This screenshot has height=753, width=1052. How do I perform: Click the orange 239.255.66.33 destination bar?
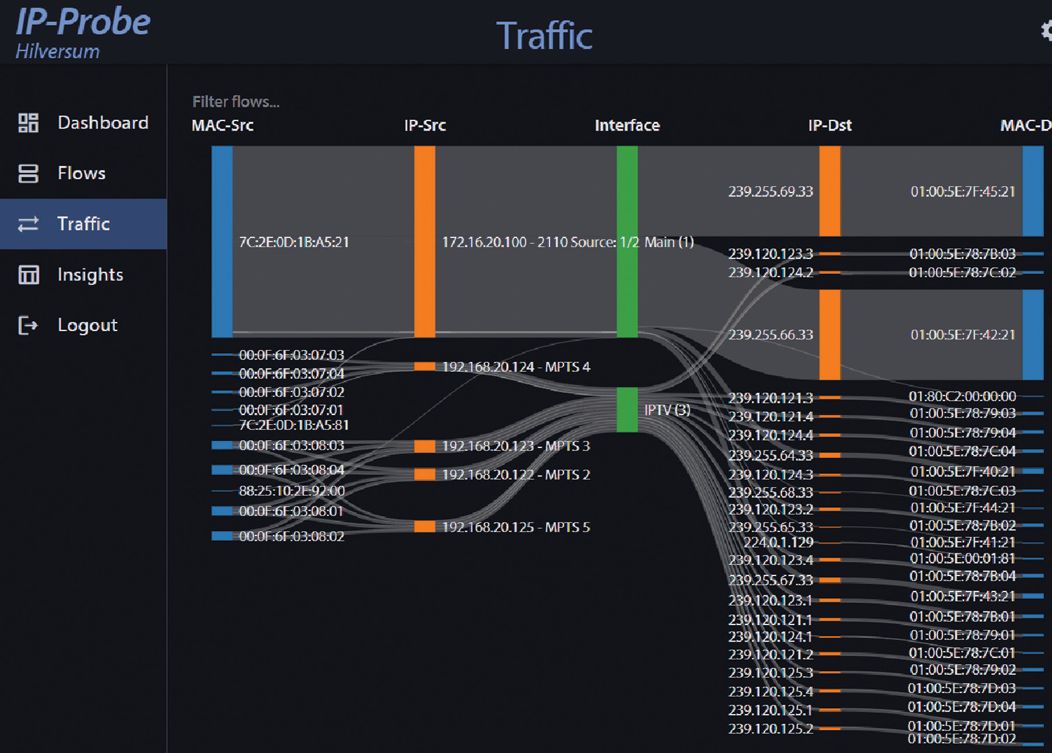pos(829,335)
